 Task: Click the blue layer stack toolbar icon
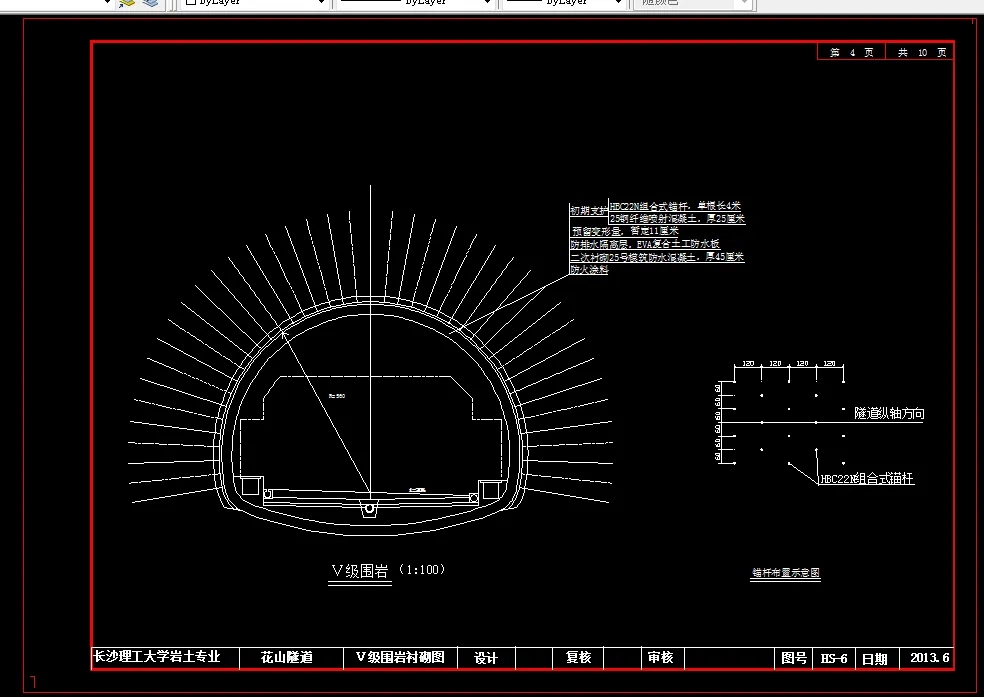[x=151, y=3]
